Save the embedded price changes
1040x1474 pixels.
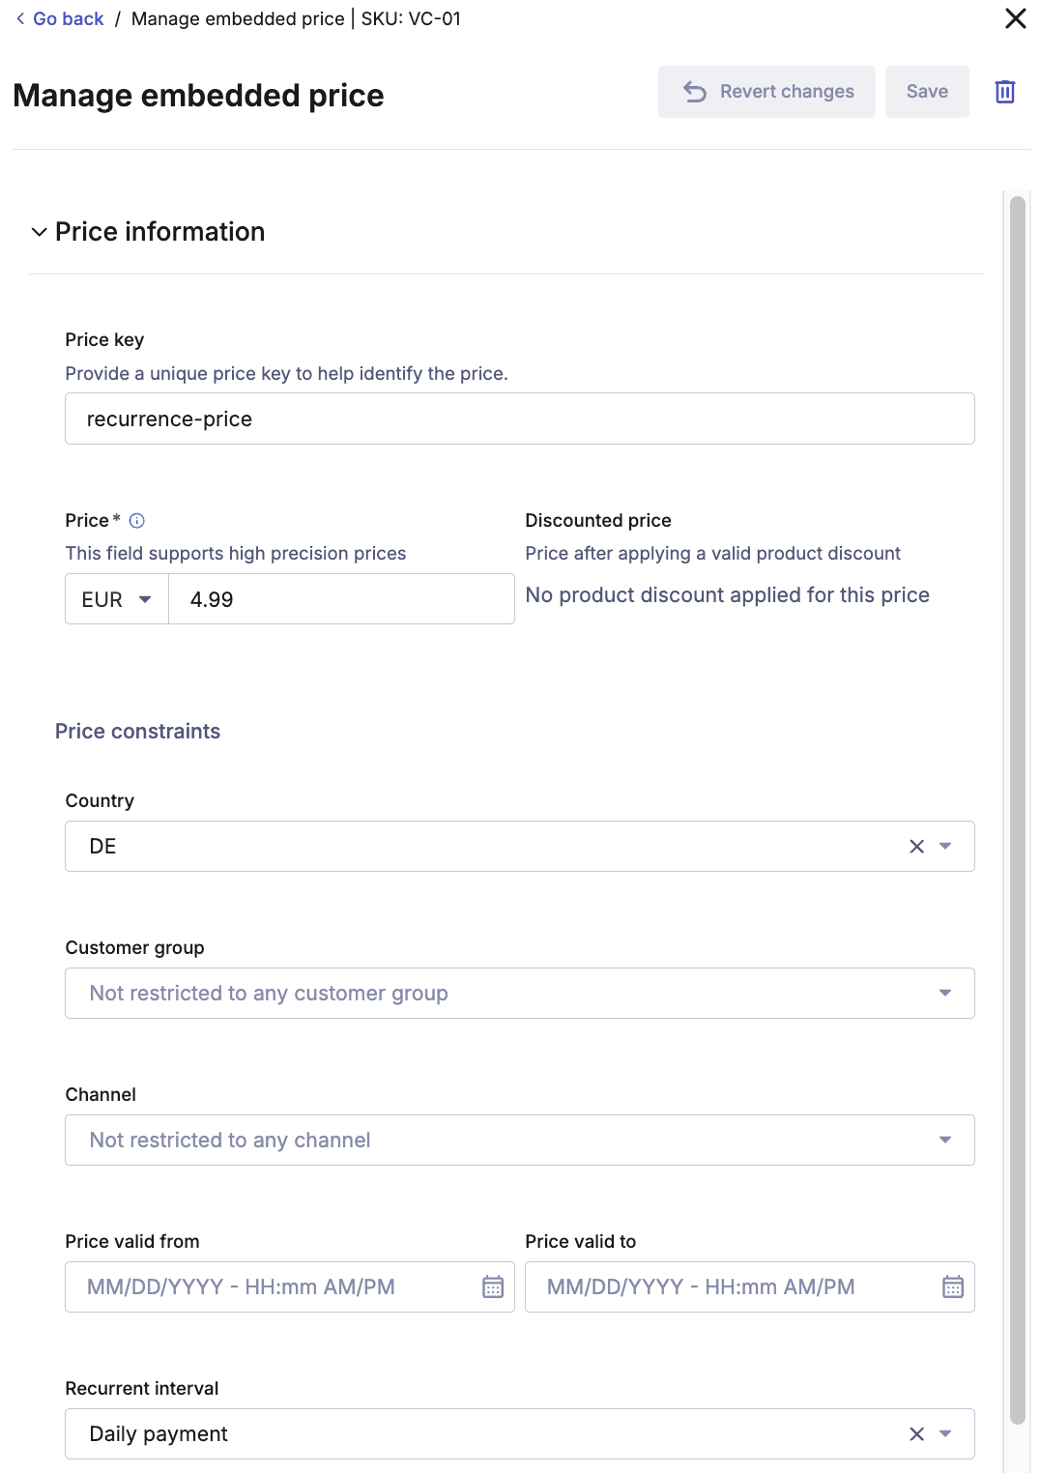(x=926, y=91)
